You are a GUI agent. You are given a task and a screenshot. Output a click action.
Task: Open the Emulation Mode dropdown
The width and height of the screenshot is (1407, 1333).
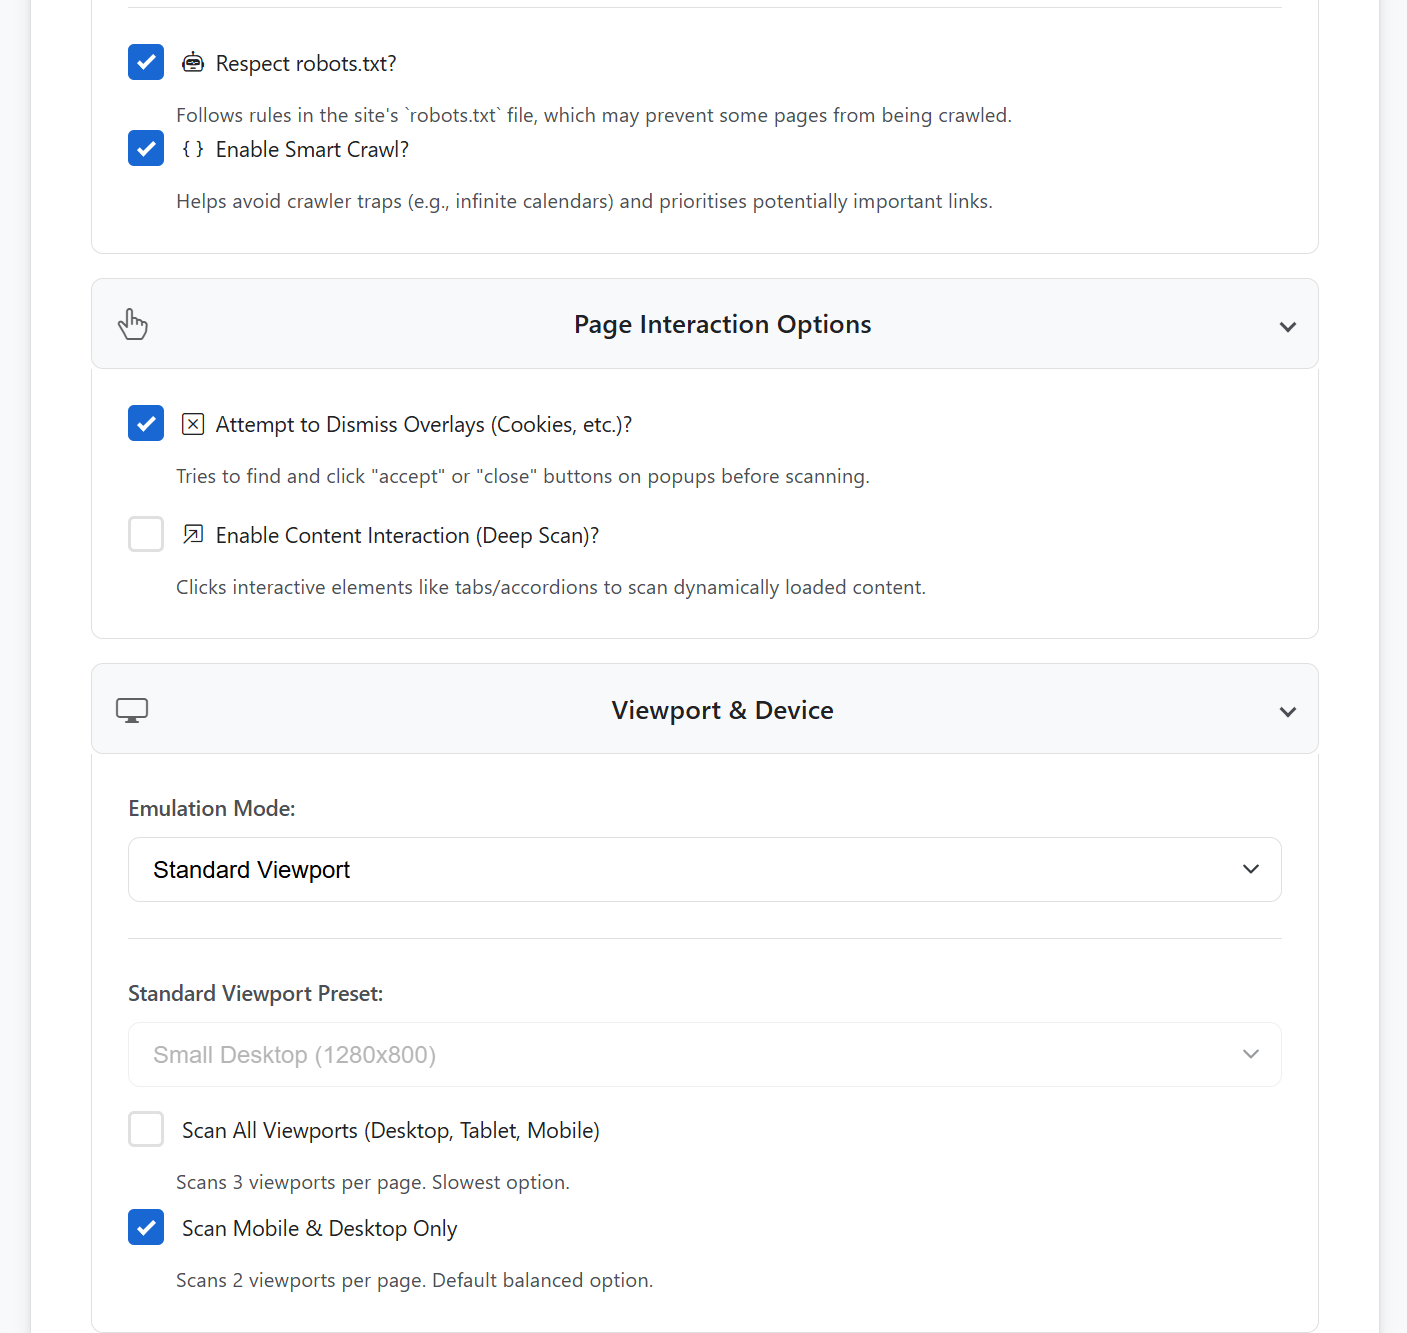tap(704, 870)
